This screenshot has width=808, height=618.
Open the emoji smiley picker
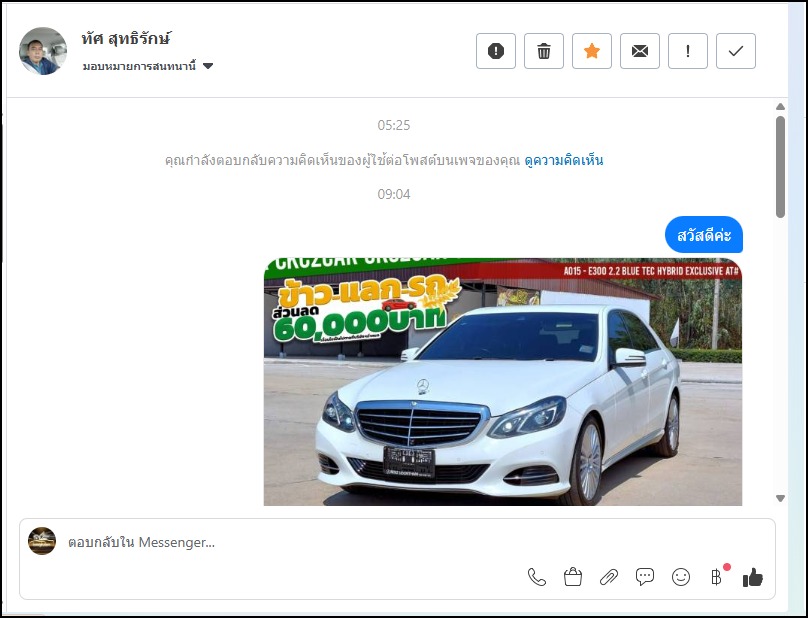click(681, 577)
